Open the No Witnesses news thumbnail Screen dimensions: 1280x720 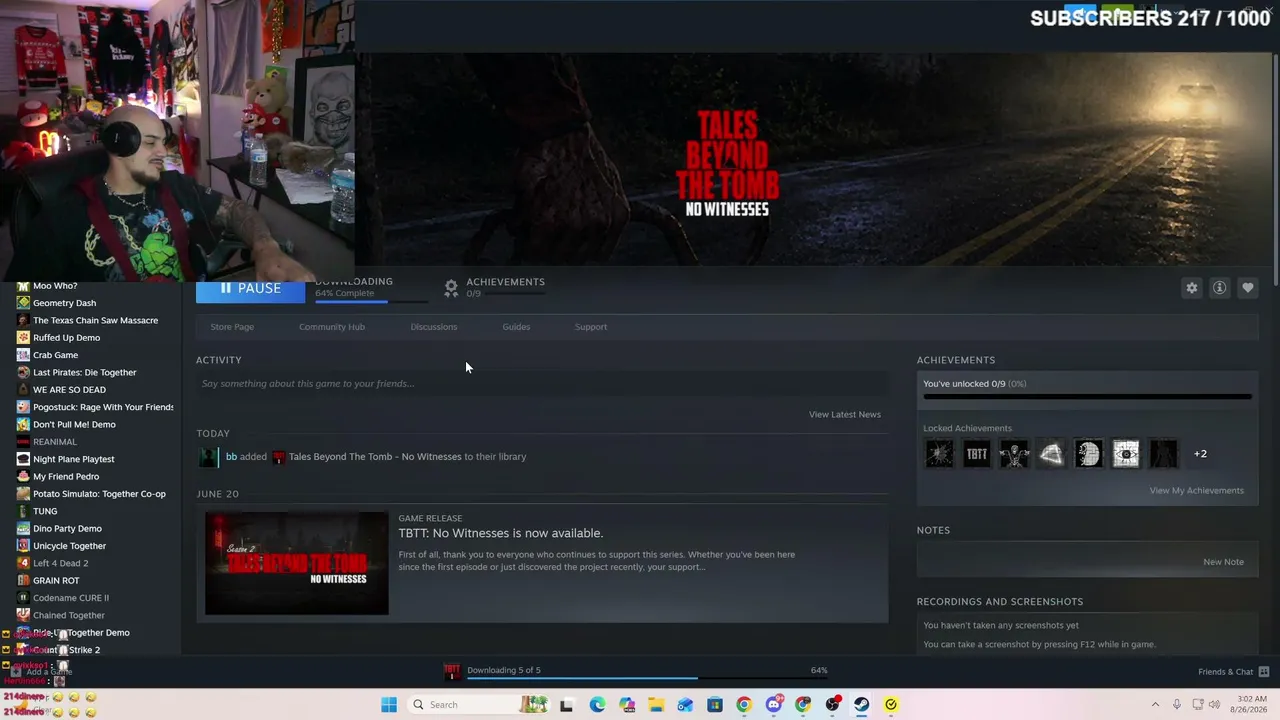click(x=297, y=563)
